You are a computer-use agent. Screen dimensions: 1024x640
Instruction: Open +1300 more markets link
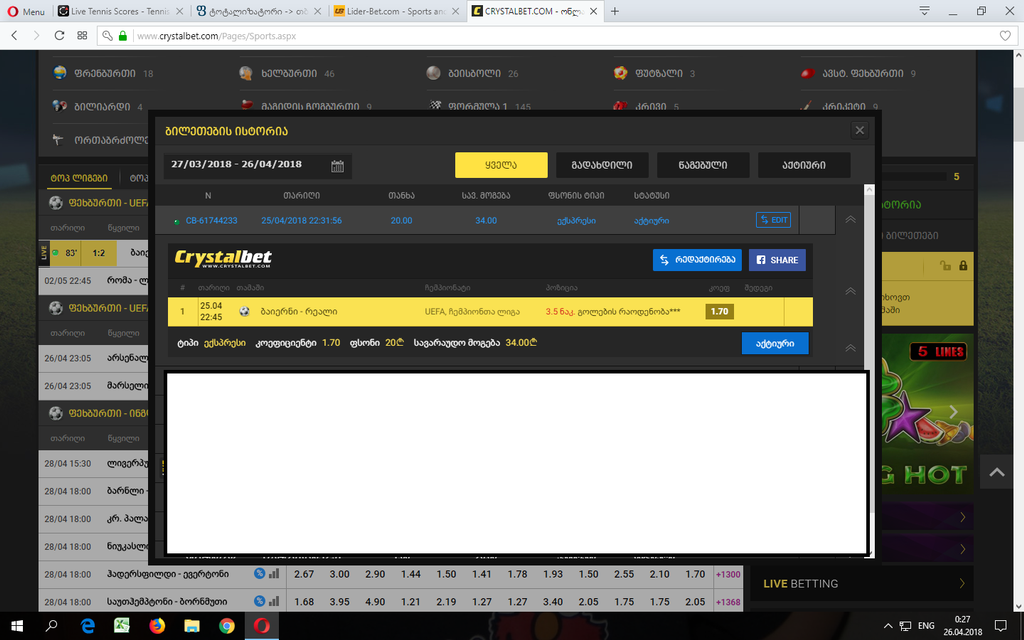point(728,575)
